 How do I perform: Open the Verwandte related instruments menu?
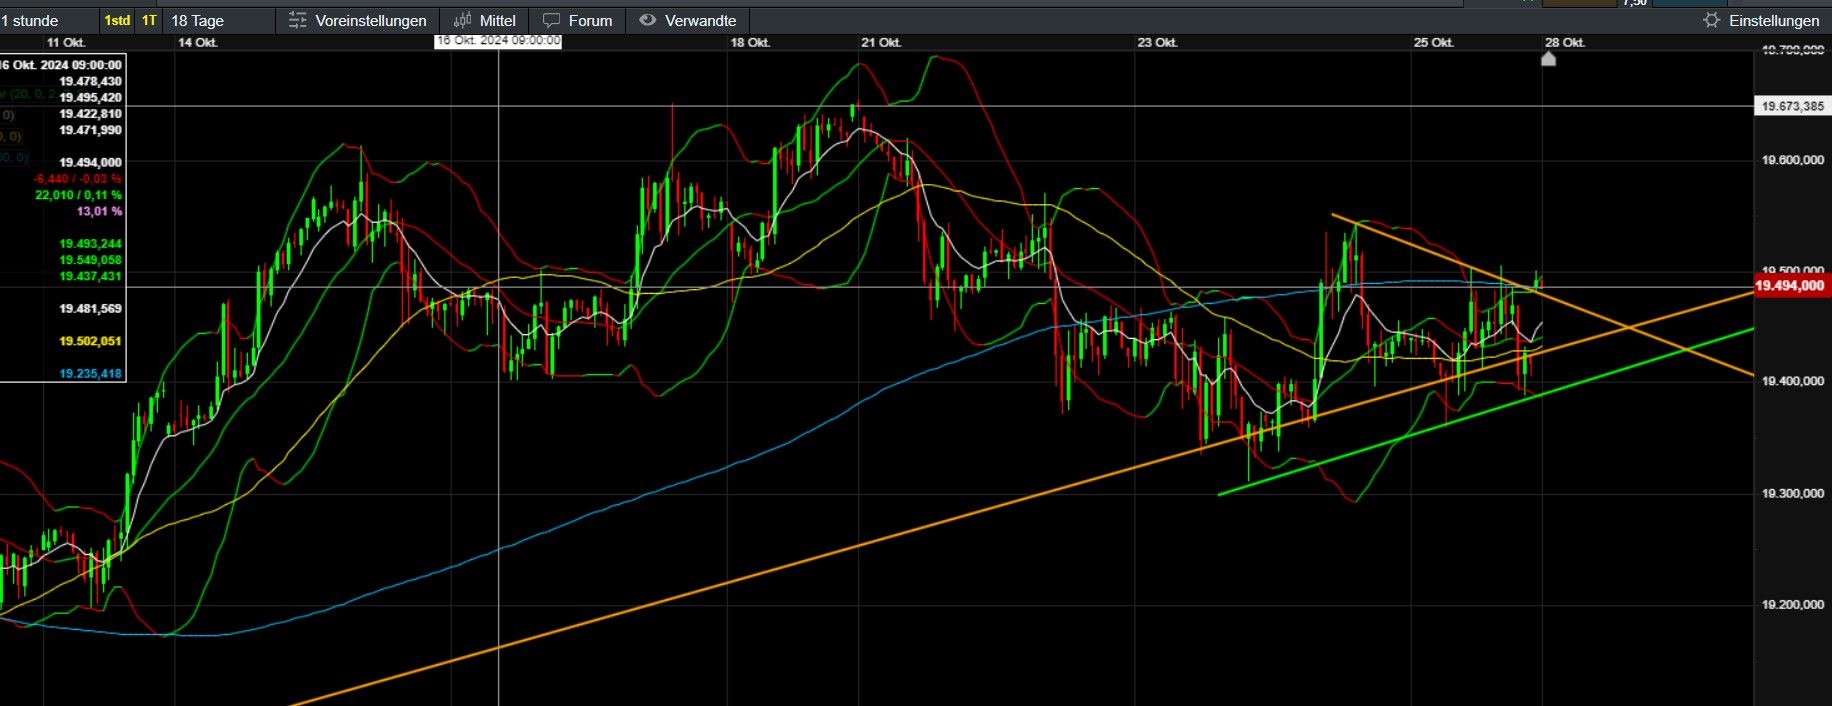point(688,20)
